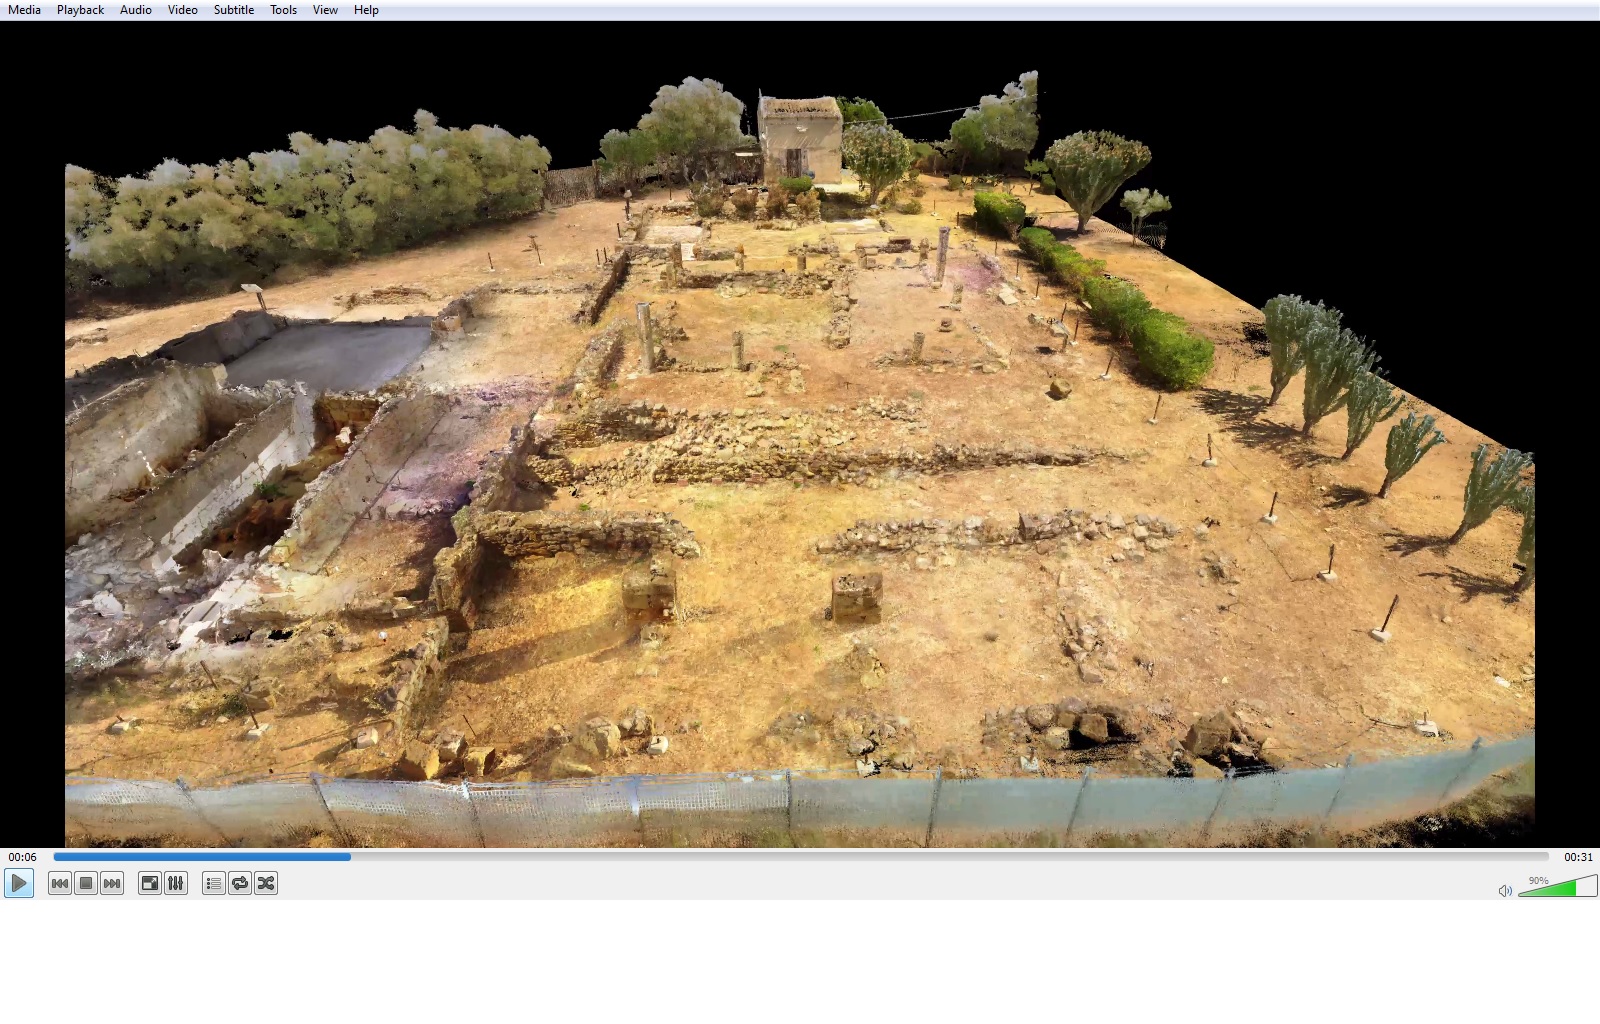Open the Media menu
The height and width of the screenshot is (1024, 1600).
pyautogui.click(x=24, y=10)
